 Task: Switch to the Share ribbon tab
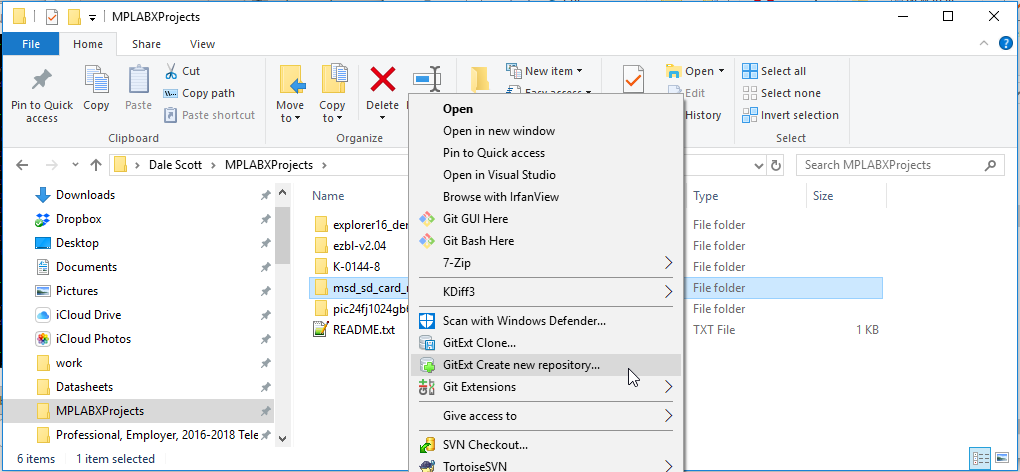146,44
